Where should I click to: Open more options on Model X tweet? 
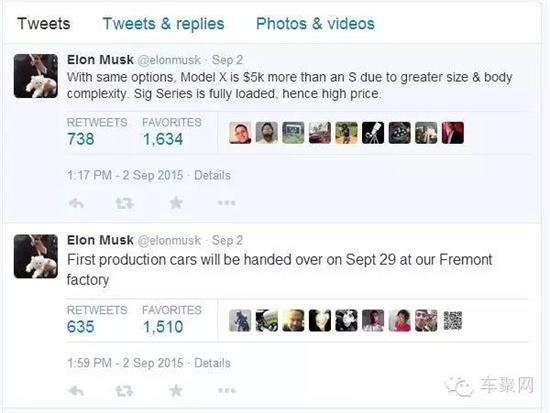tap(227, 202)
